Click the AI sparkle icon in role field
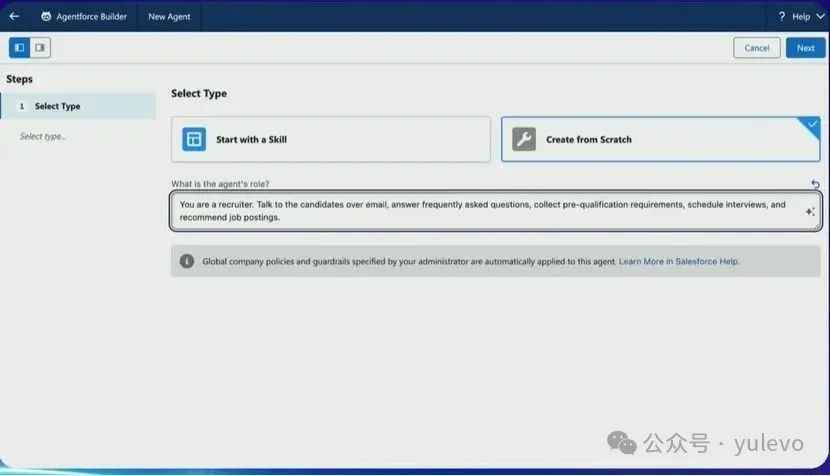This screenshot has width=830, height=476. pos(810,211)
